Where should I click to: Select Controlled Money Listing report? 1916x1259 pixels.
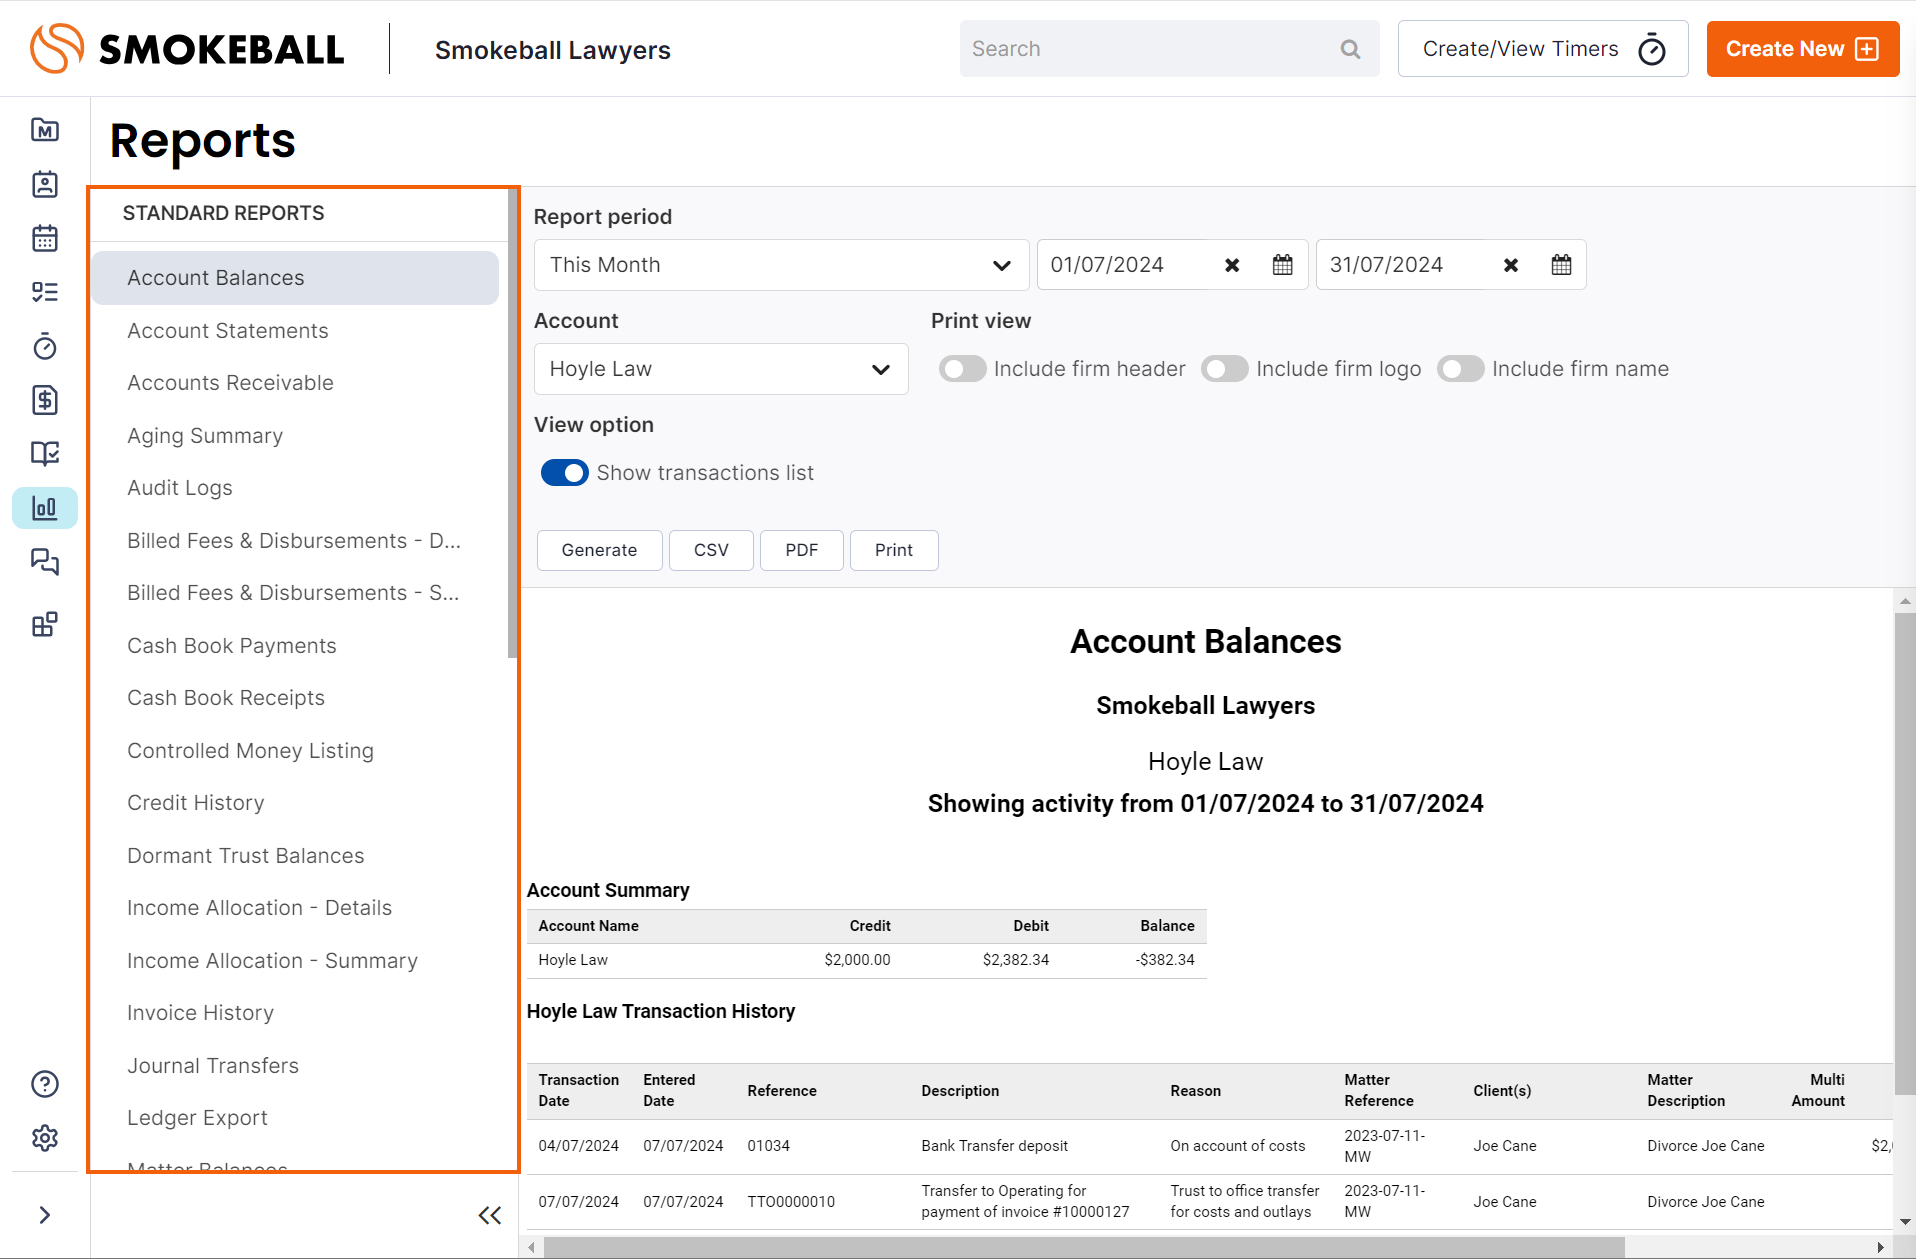250,751
